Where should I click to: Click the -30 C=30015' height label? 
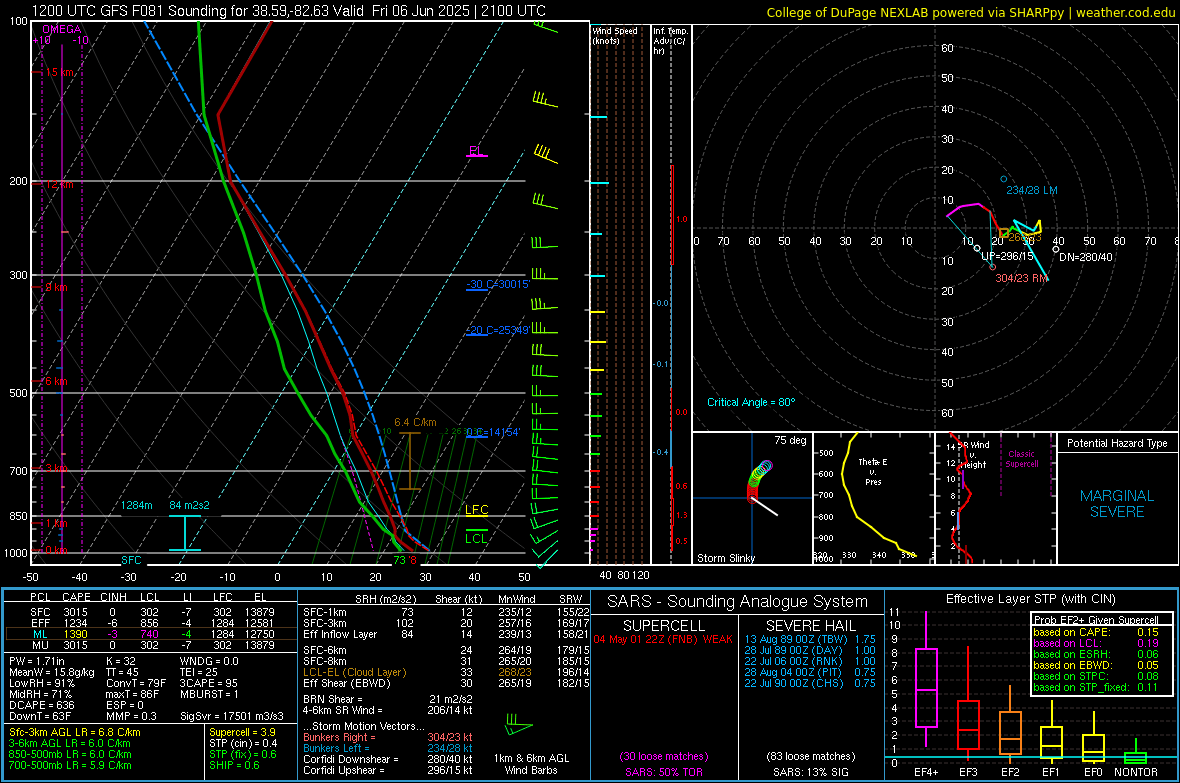click(x=498, y=284)
